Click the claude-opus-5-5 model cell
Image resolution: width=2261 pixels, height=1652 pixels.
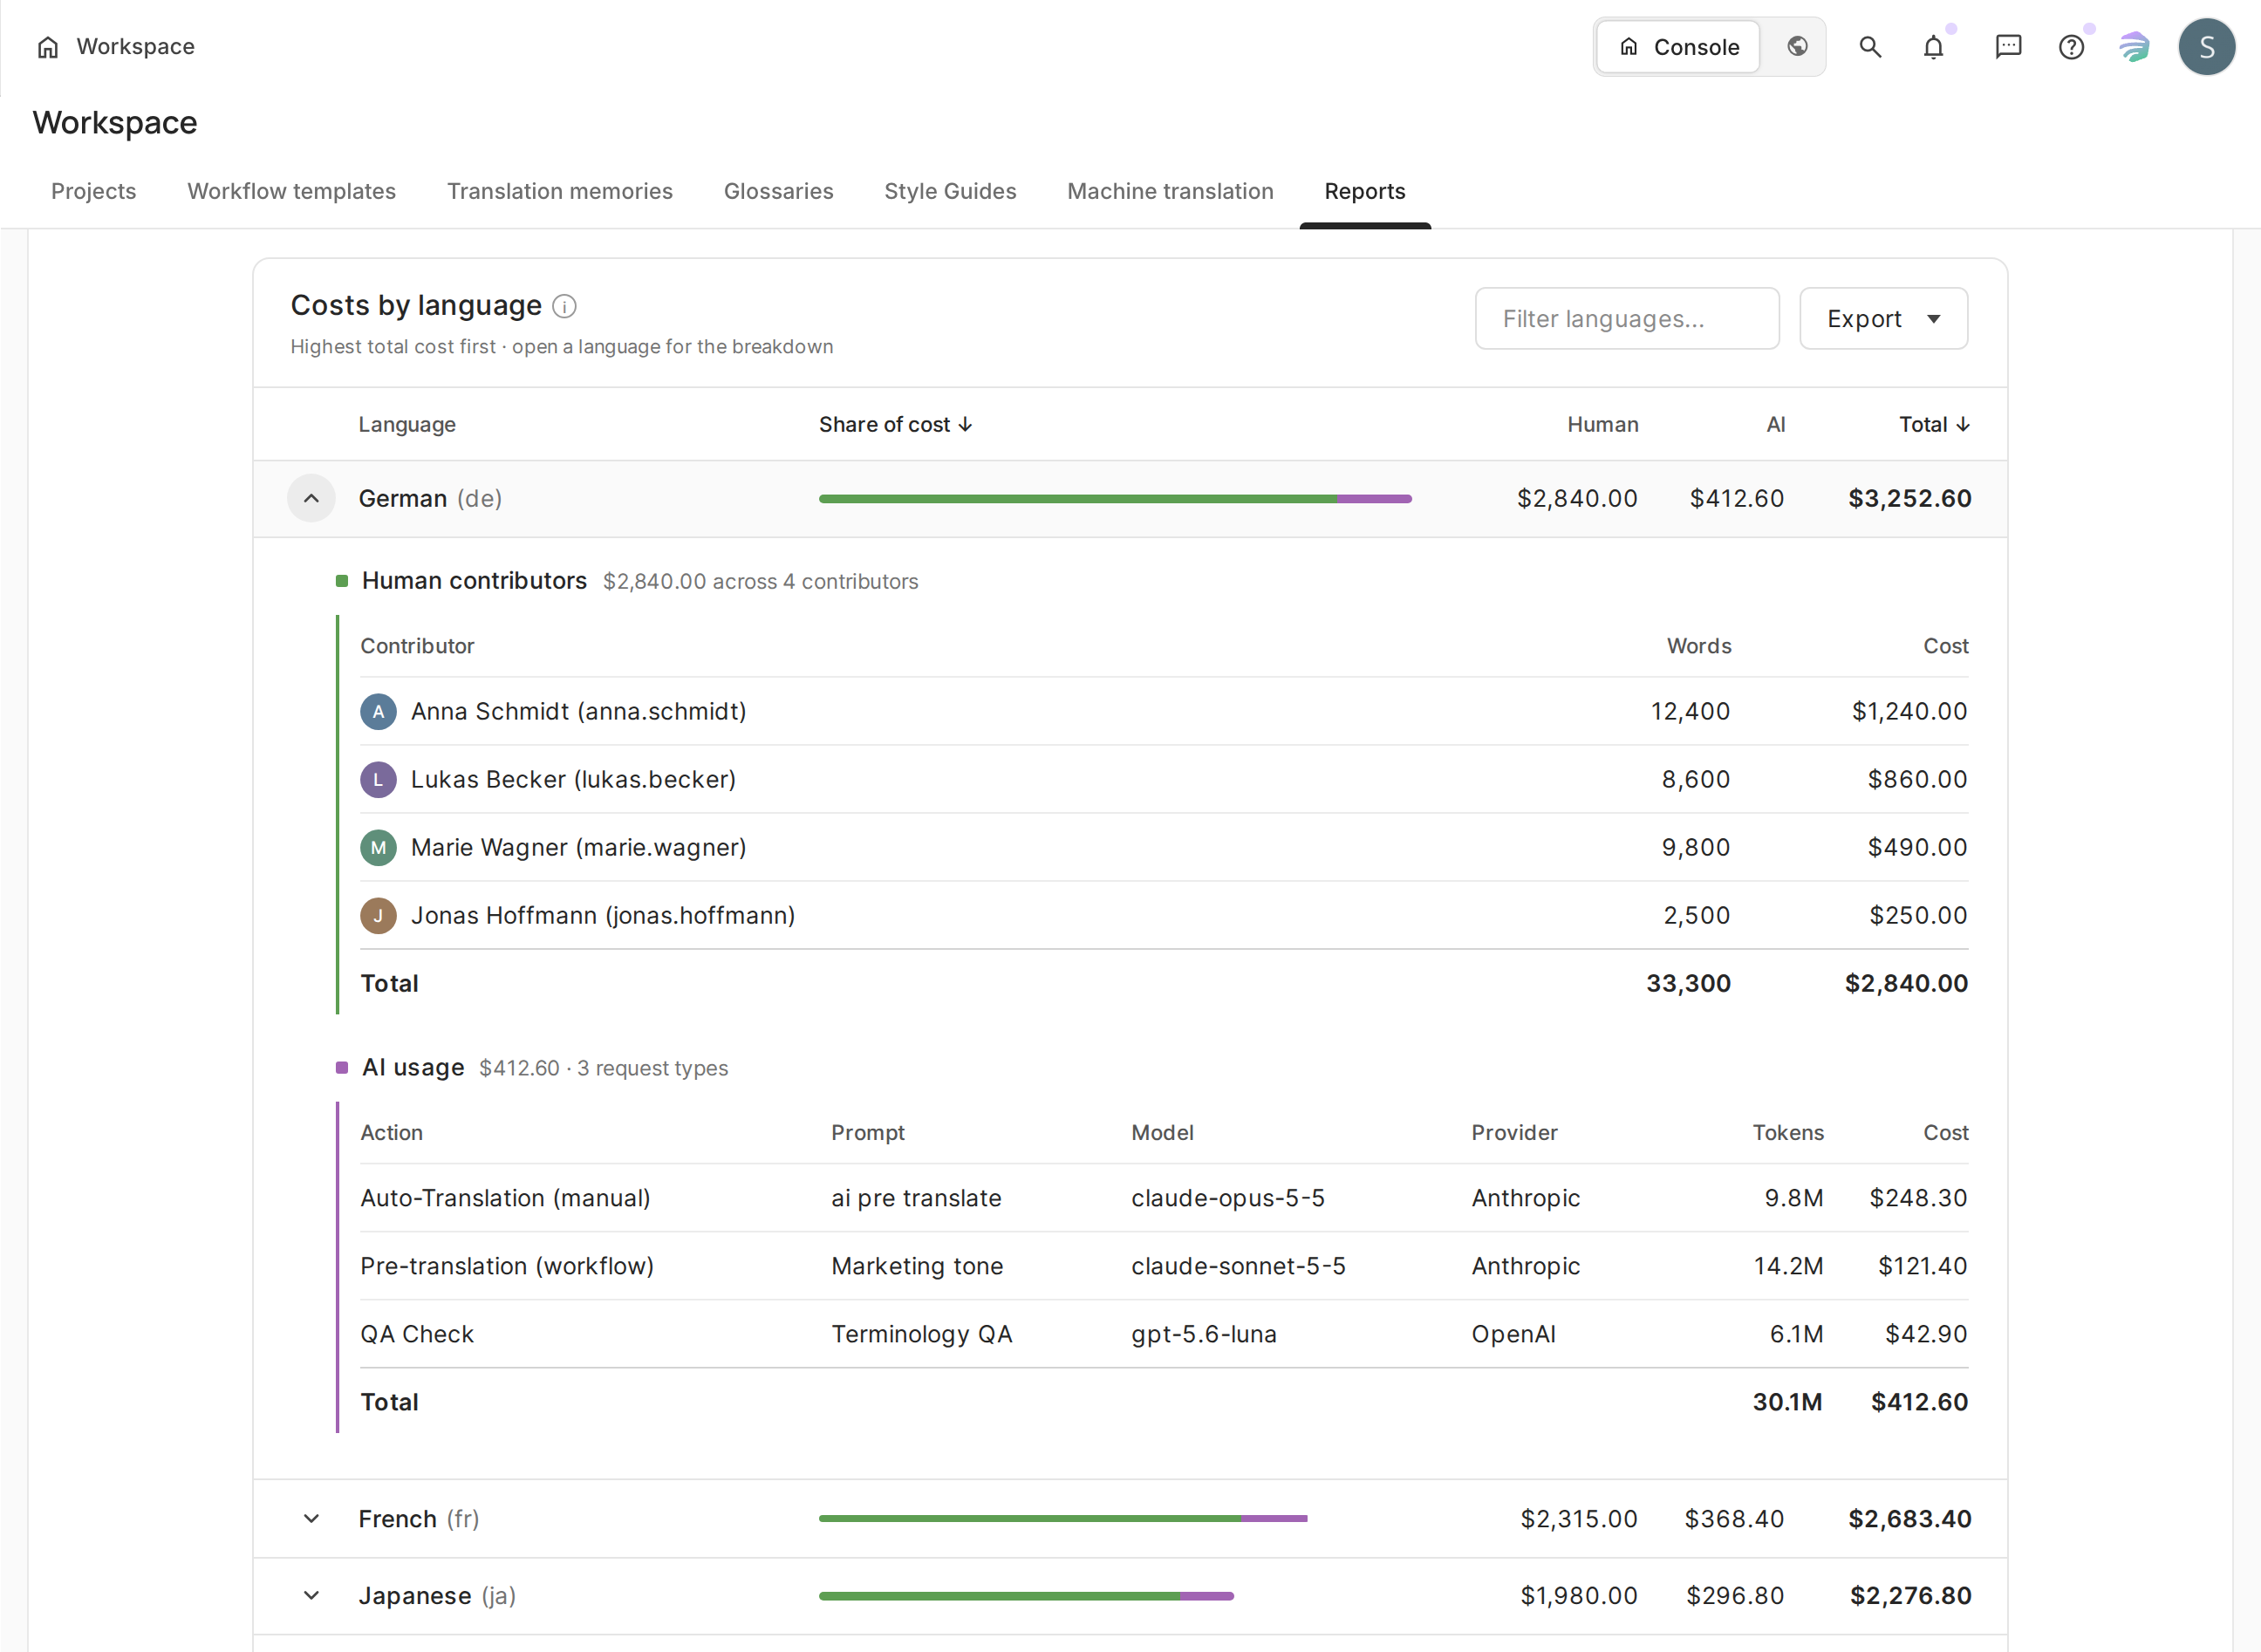1228,1198
